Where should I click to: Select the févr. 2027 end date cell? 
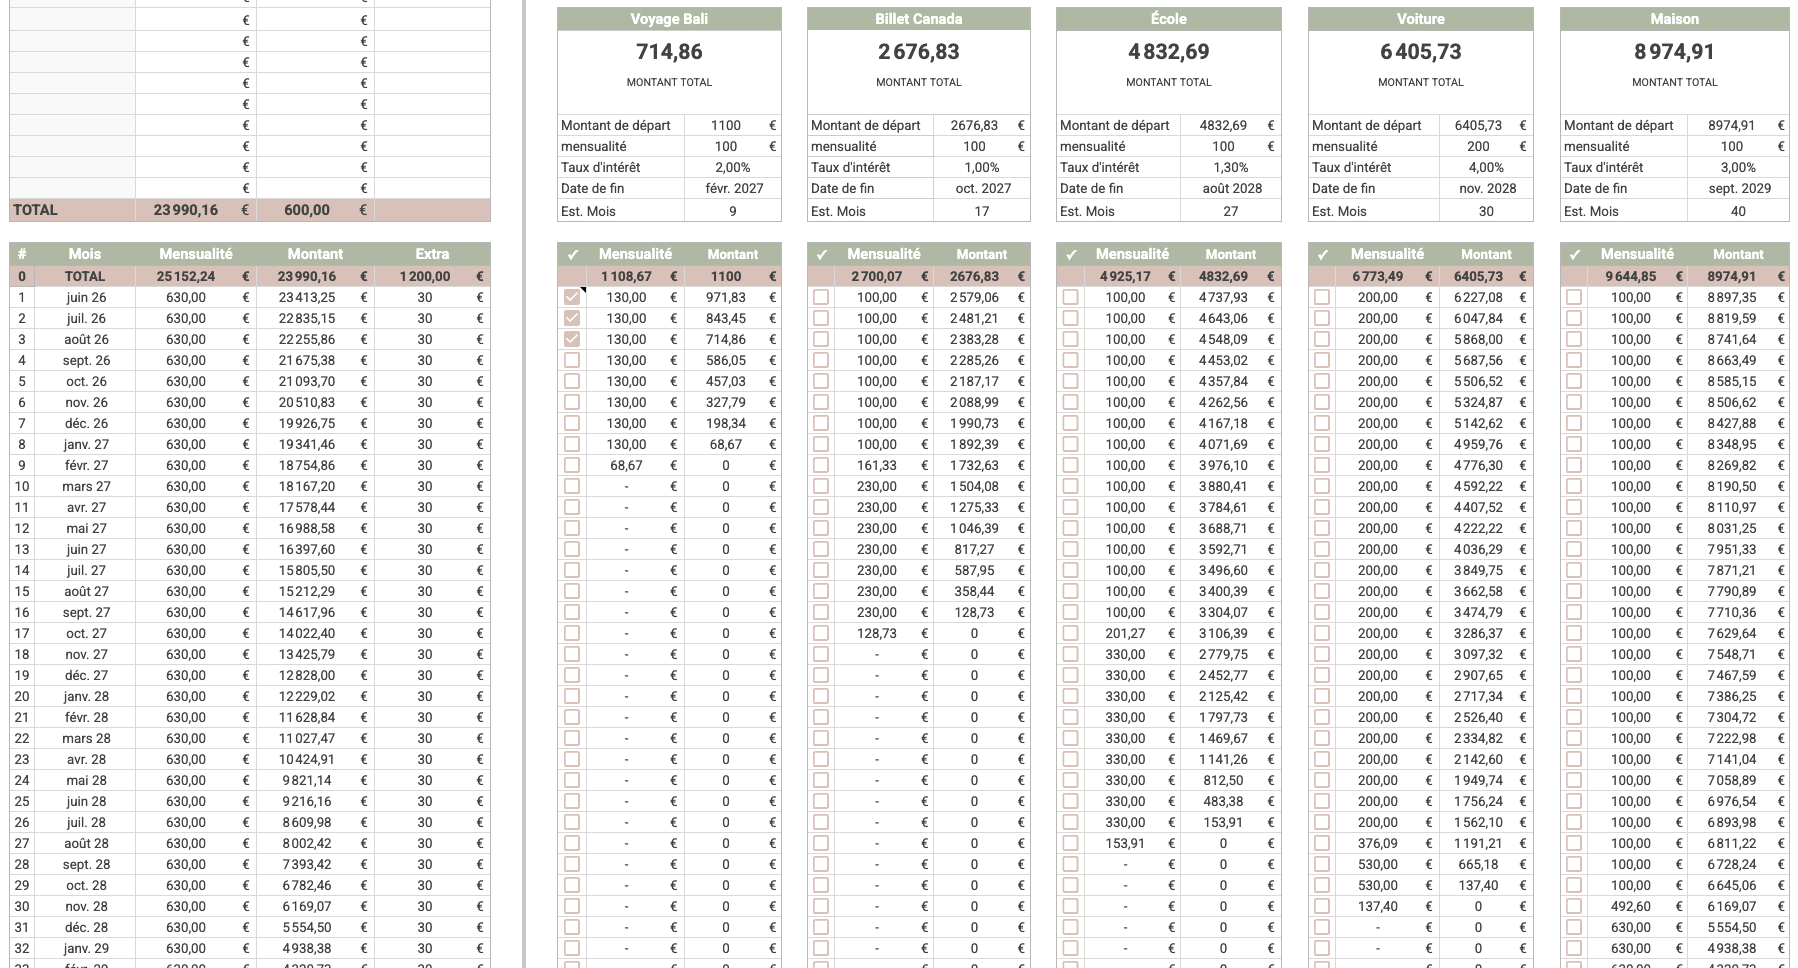tap(733, 188)
